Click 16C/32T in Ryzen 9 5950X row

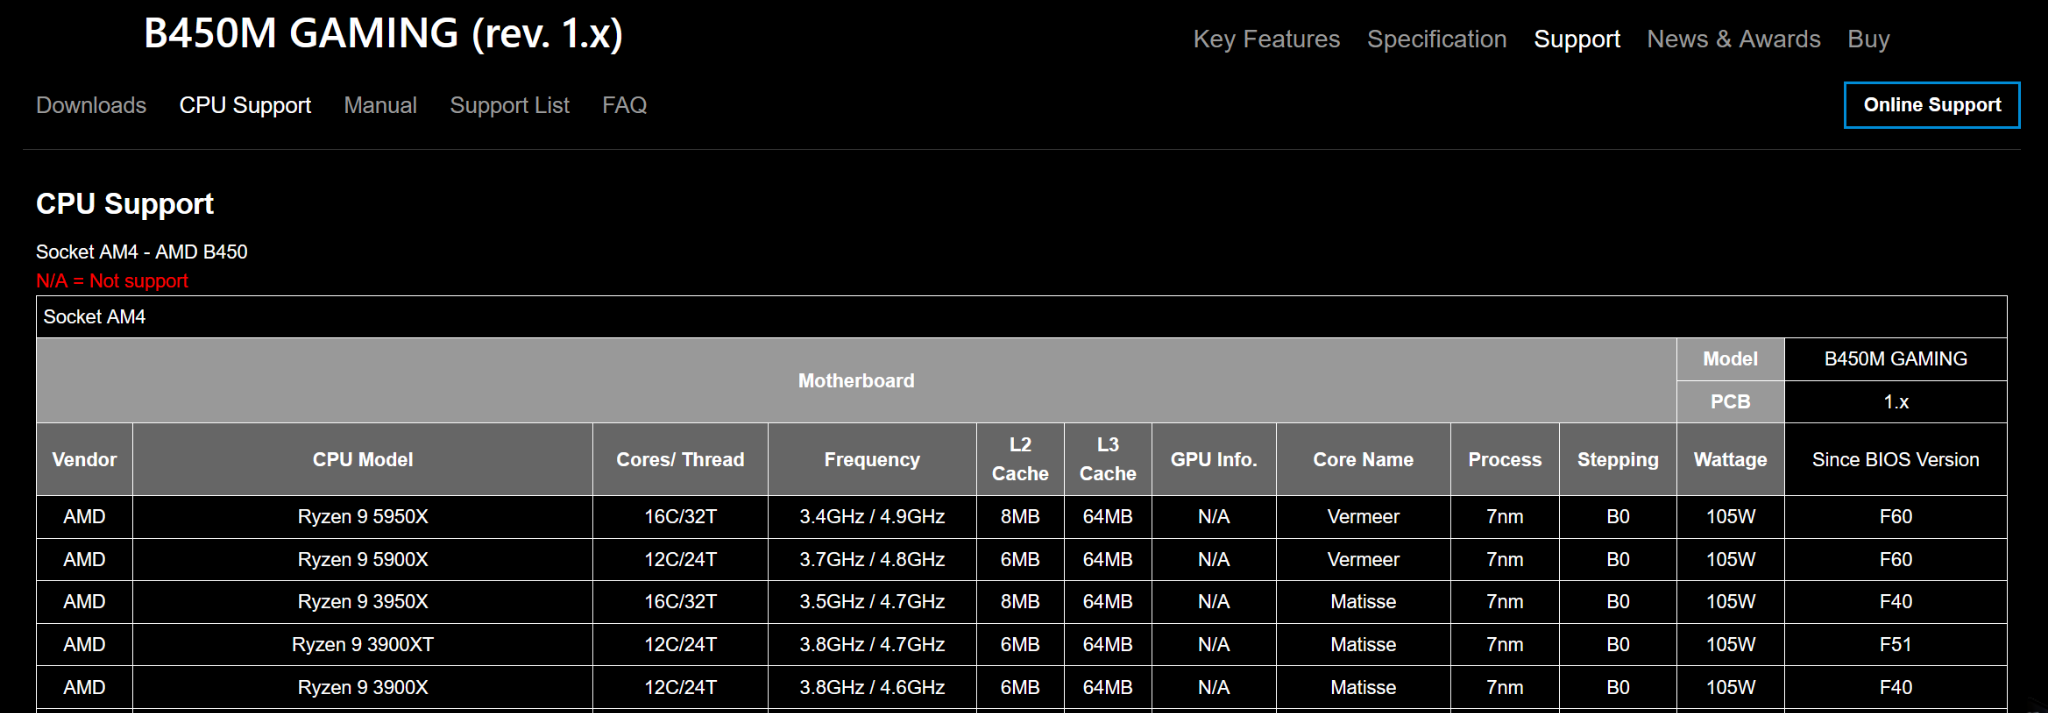click(x=680, y=517)
